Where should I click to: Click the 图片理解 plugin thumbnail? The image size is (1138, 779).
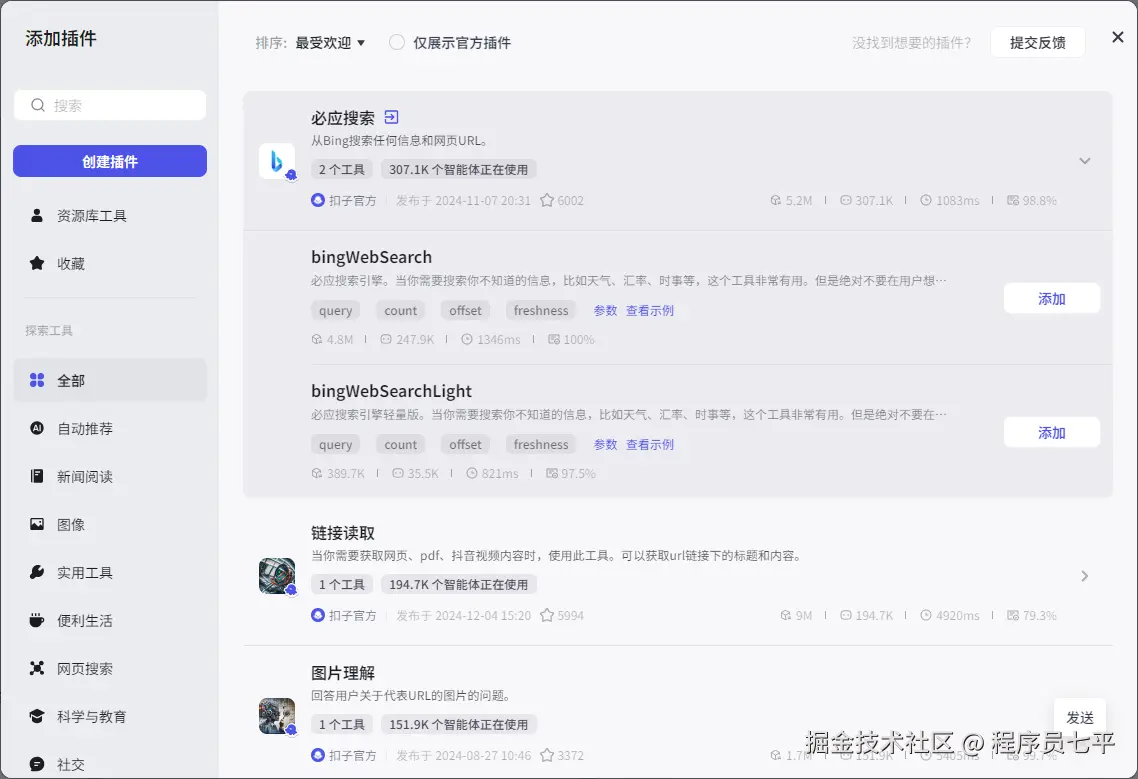[277, 716]
